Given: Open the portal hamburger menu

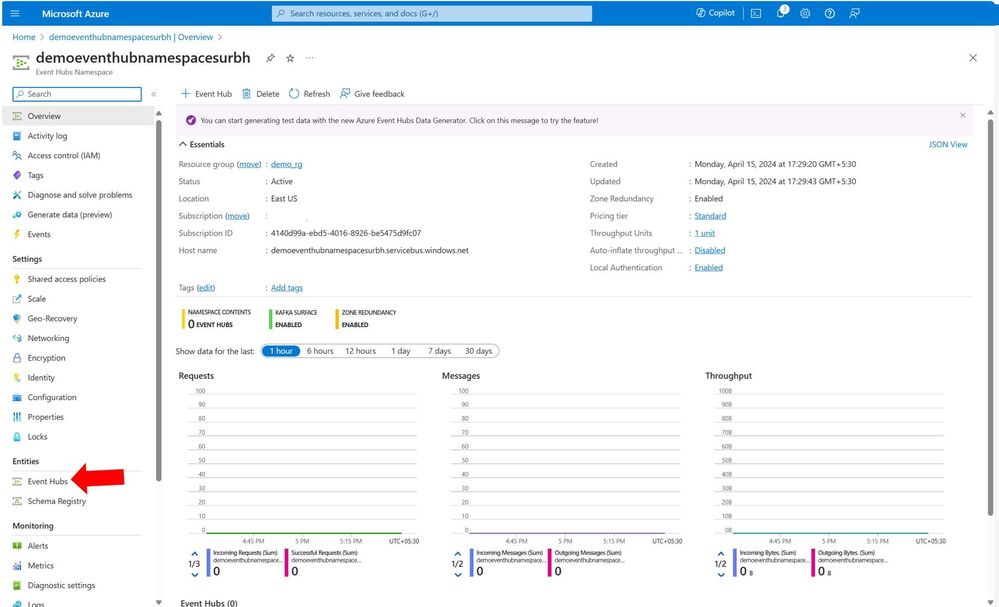Looking at the screenshot, I should 15,13.
